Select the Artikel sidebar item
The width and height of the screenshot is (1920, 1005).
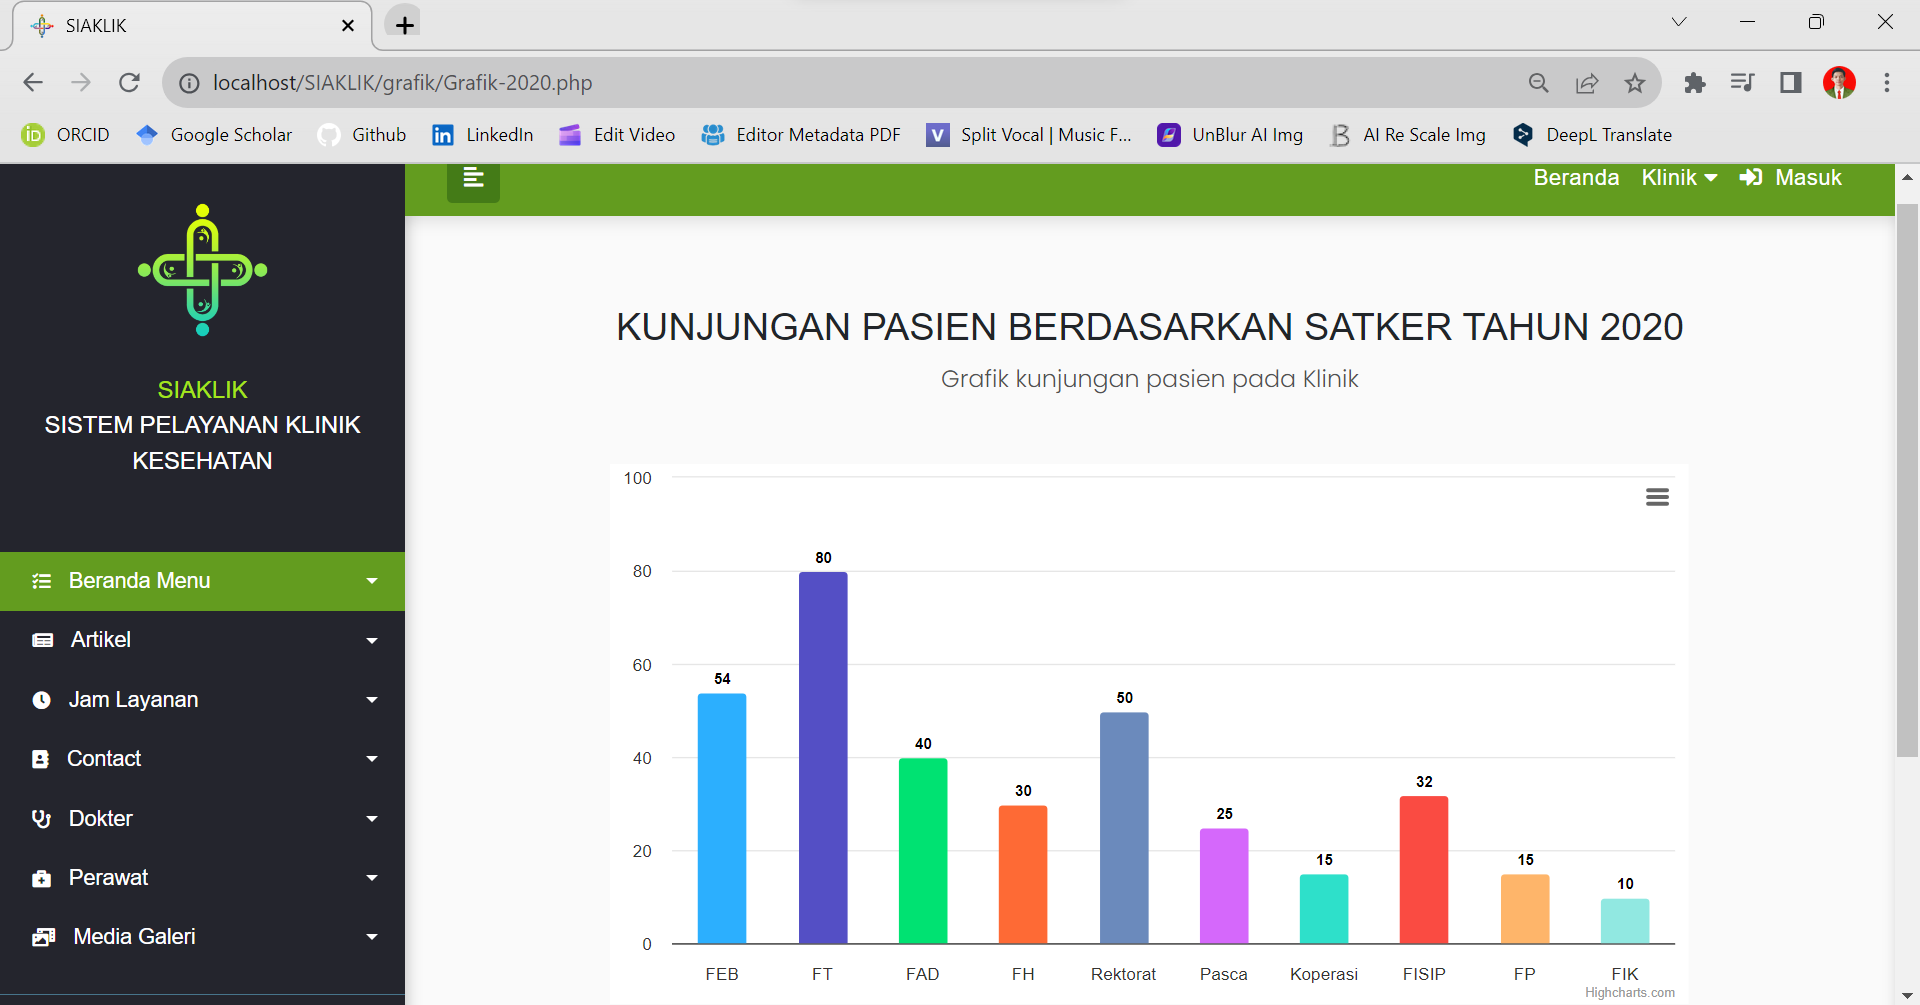(202, 640)
